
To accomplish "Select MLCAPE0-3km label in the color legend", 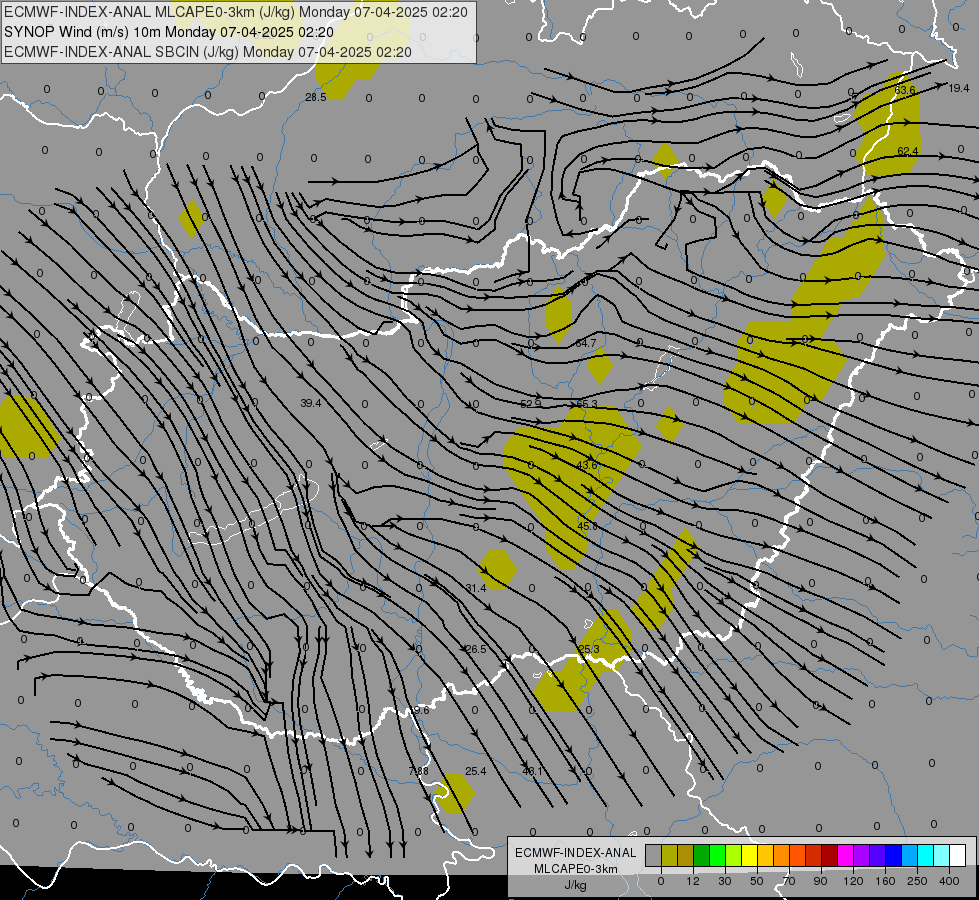I will pos(576,869).
